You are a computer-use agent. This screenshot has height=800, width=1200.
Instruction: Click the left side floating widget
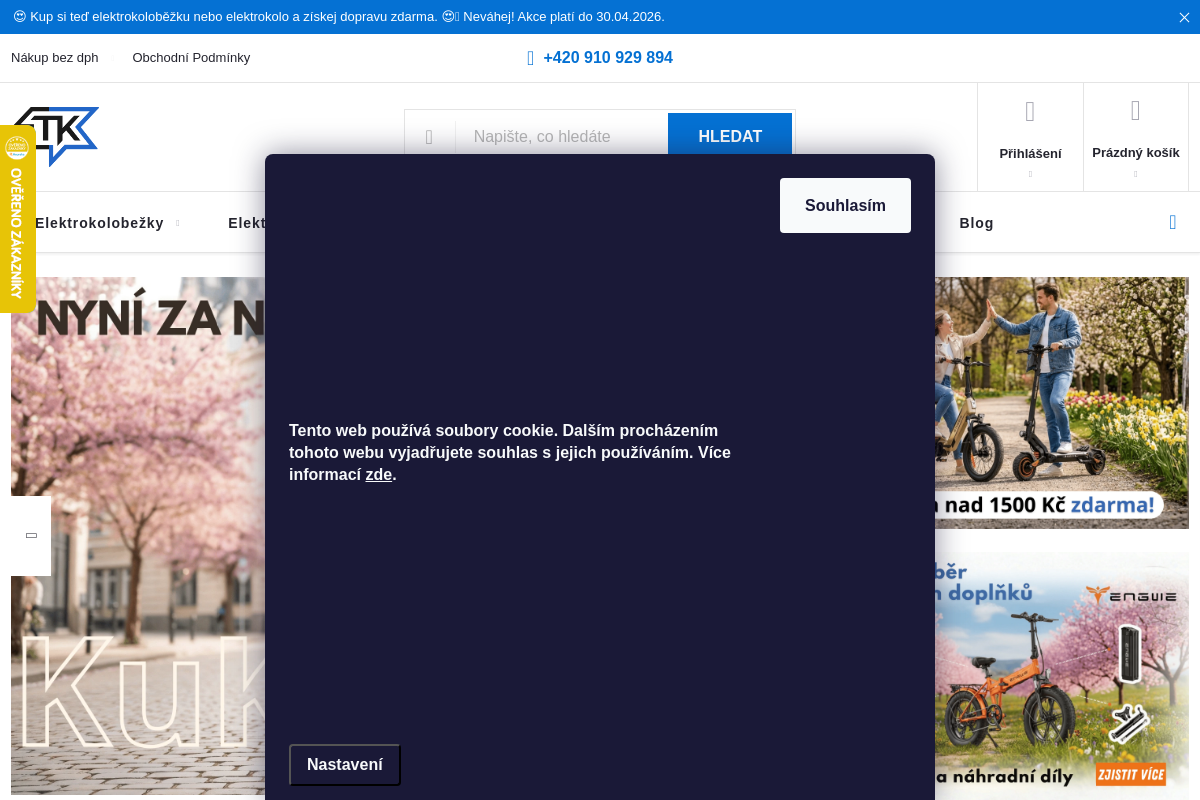(x=31, y=536)
